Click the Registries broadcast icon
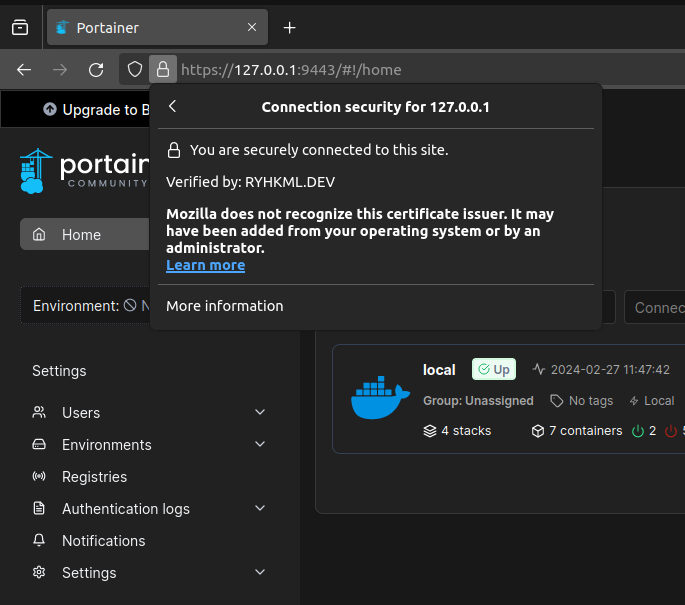685x605 pixels. (x=39, y=476)
